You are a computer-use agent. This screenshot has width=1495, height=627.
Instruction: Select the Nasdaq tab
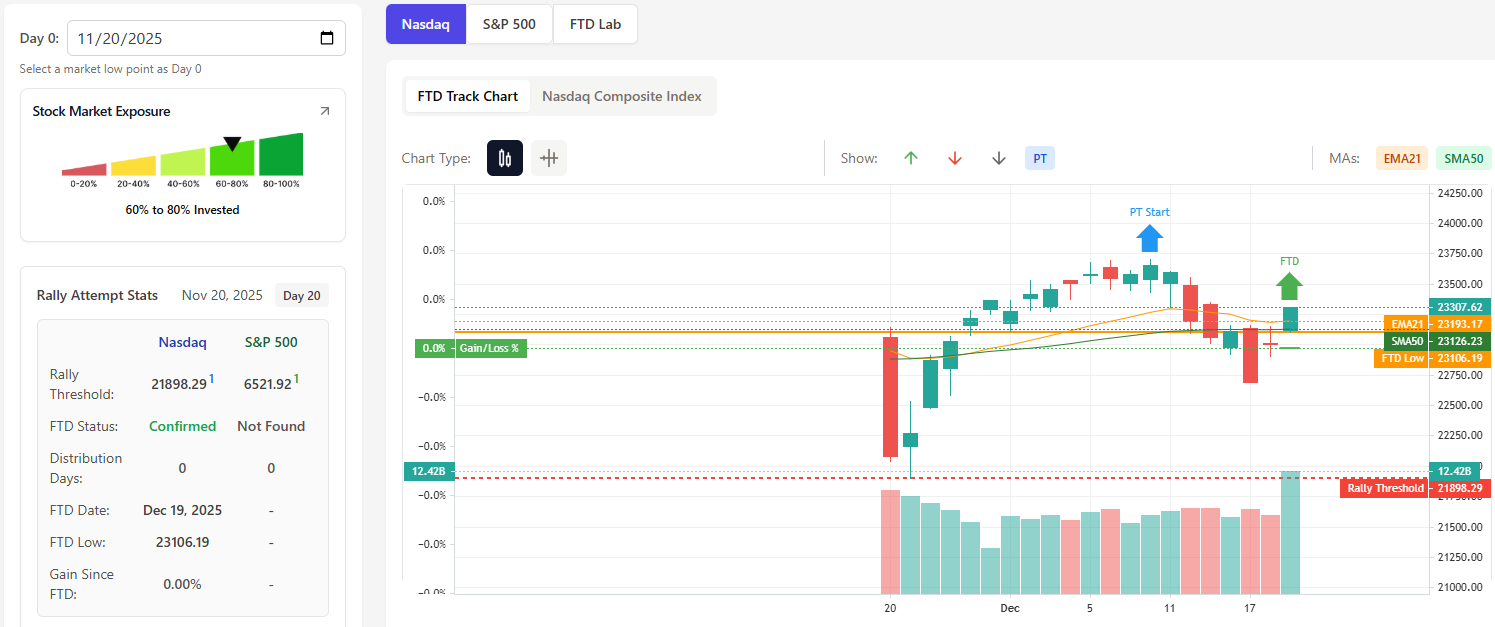tap(425, 24)
